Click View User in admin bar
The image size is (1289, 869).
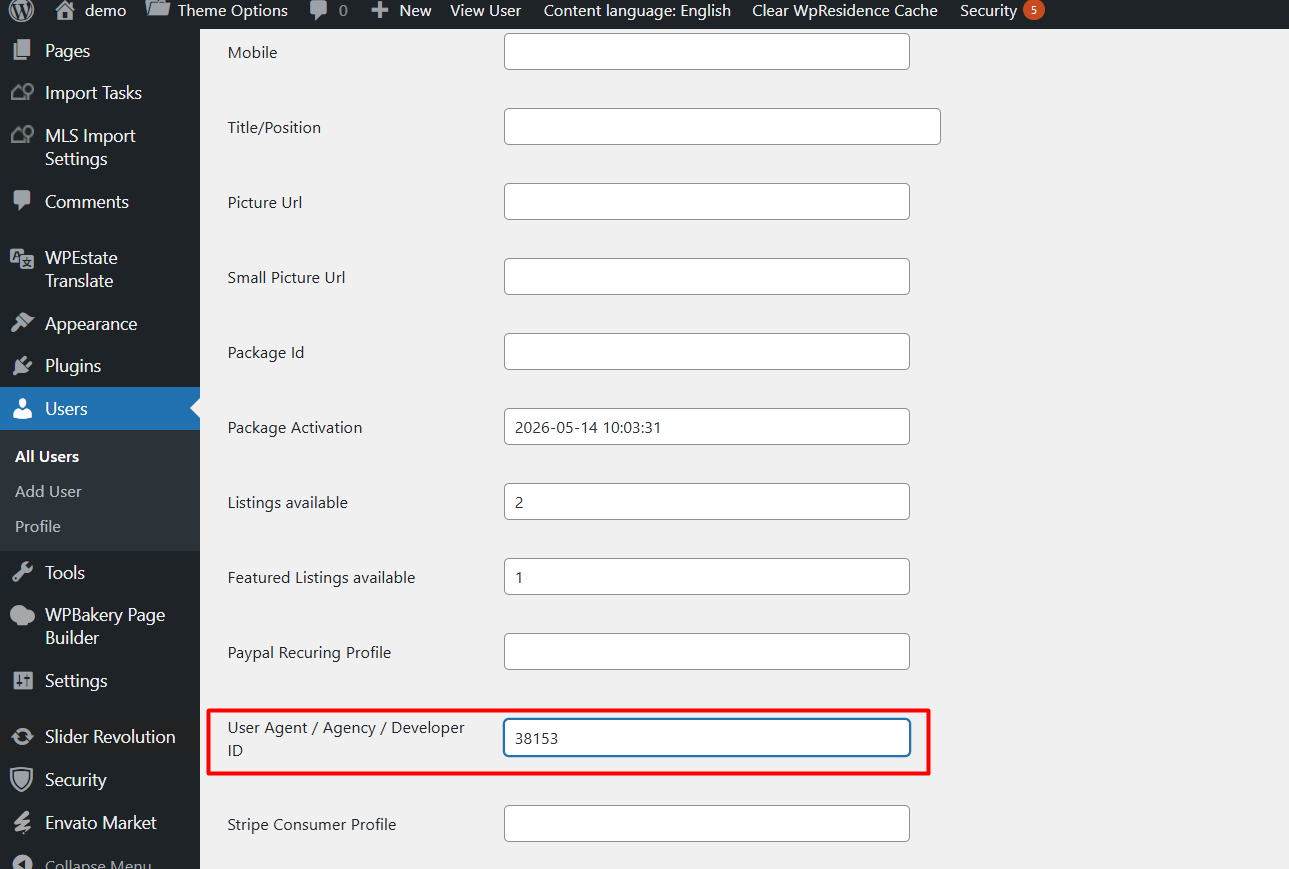[x=485, y=11]
